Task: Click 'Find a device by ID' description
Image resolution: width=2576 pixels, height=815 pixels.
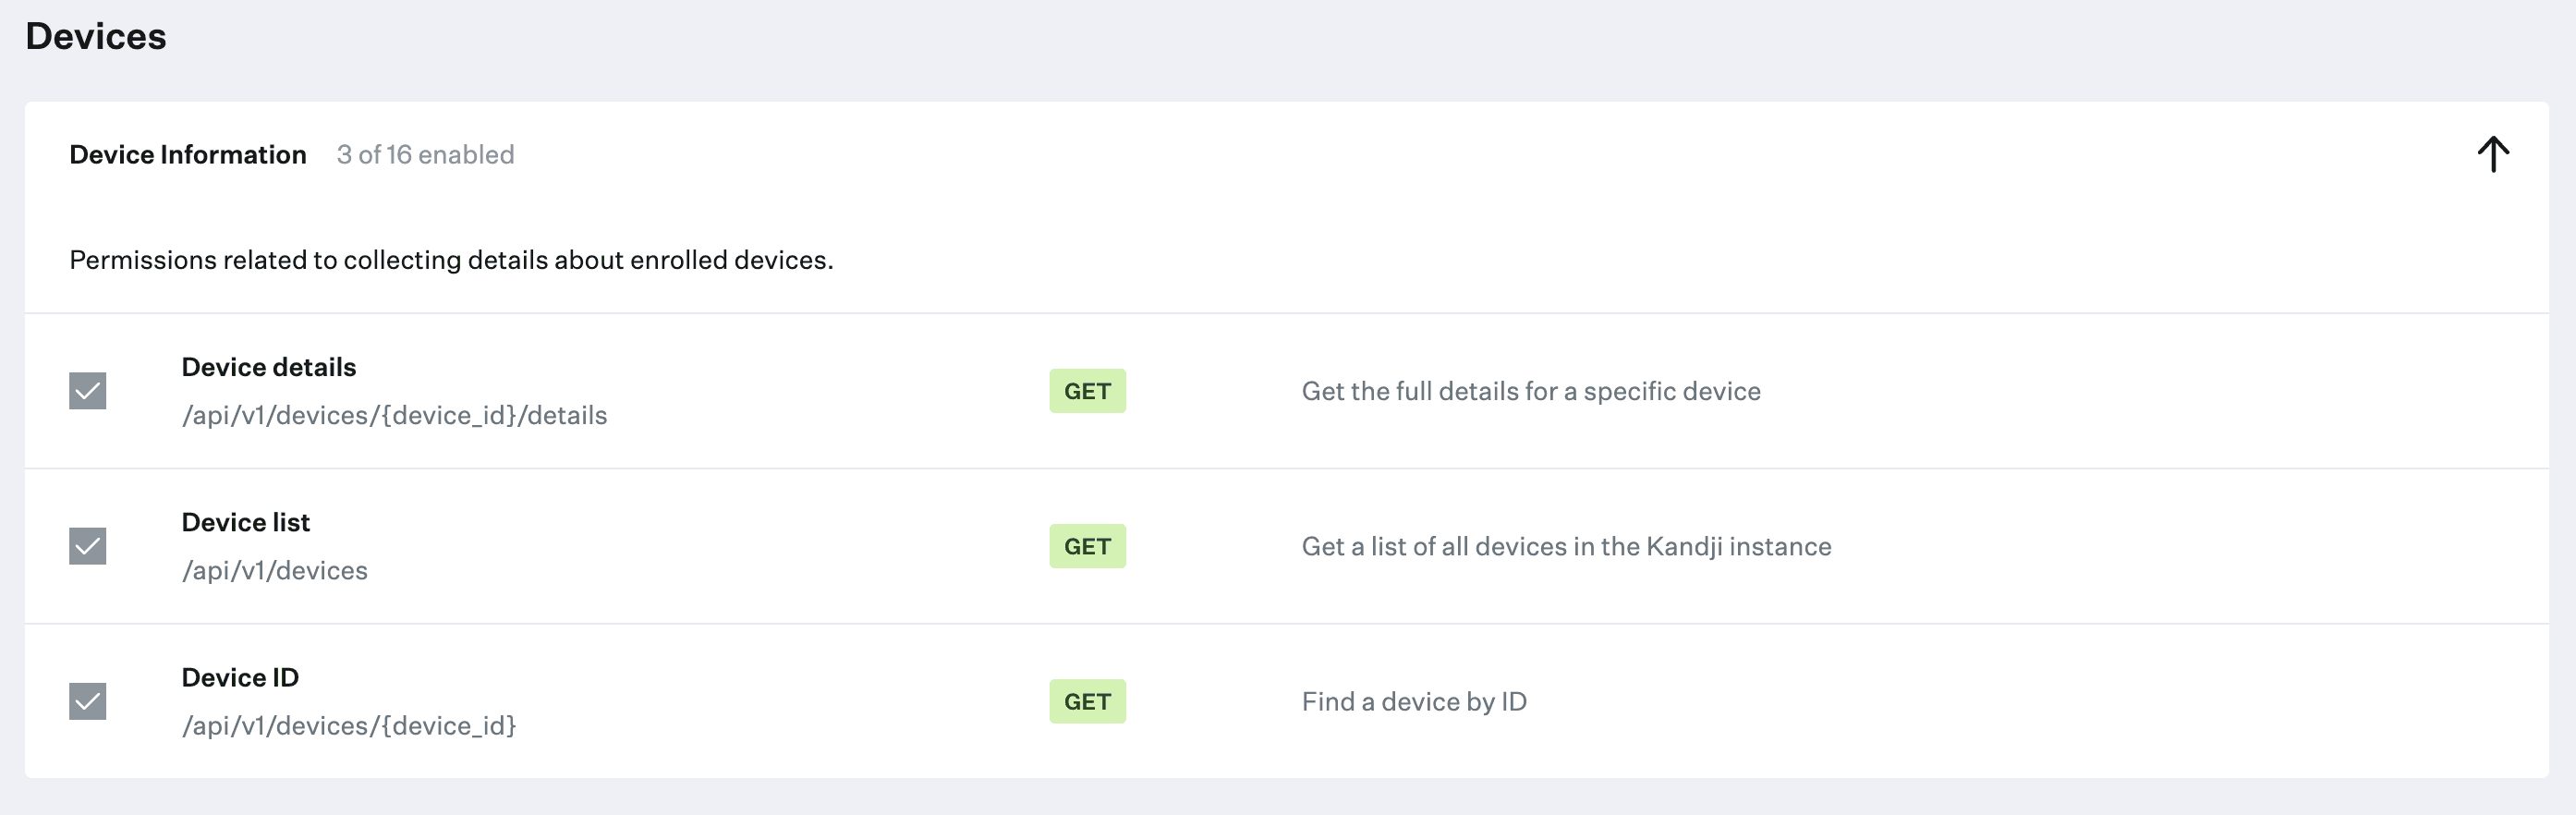Action: (x=1413, y=701)
